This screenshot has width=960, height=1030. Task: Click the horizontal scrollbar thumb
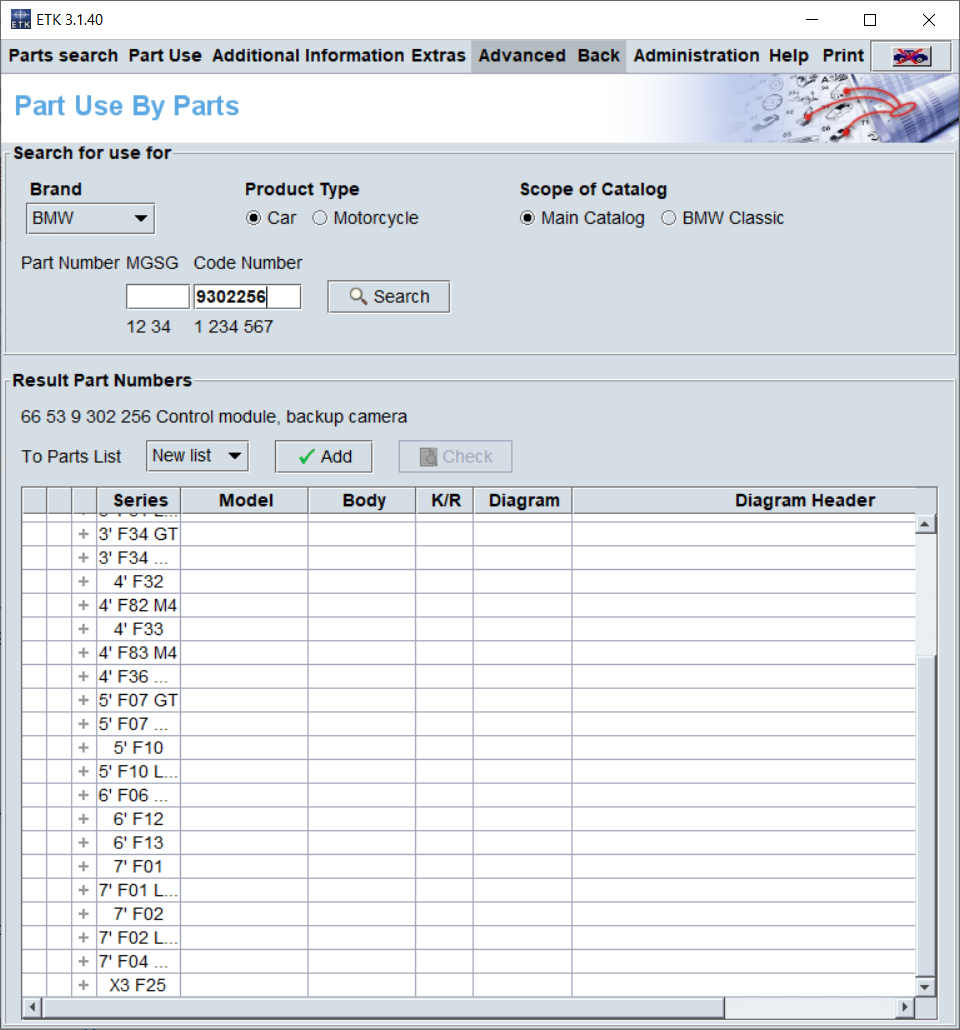click(x=383, y=1007)
